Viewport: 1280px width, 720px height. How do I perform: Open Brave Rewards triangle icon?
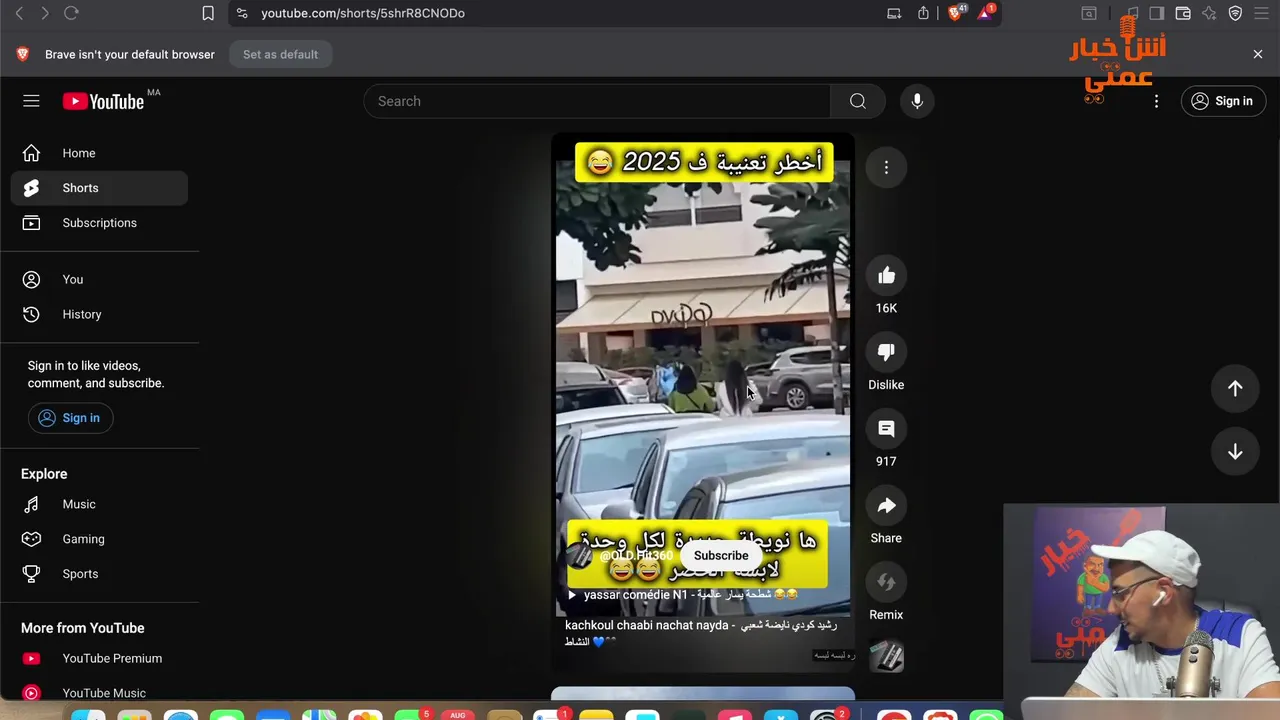pos(986,13)
